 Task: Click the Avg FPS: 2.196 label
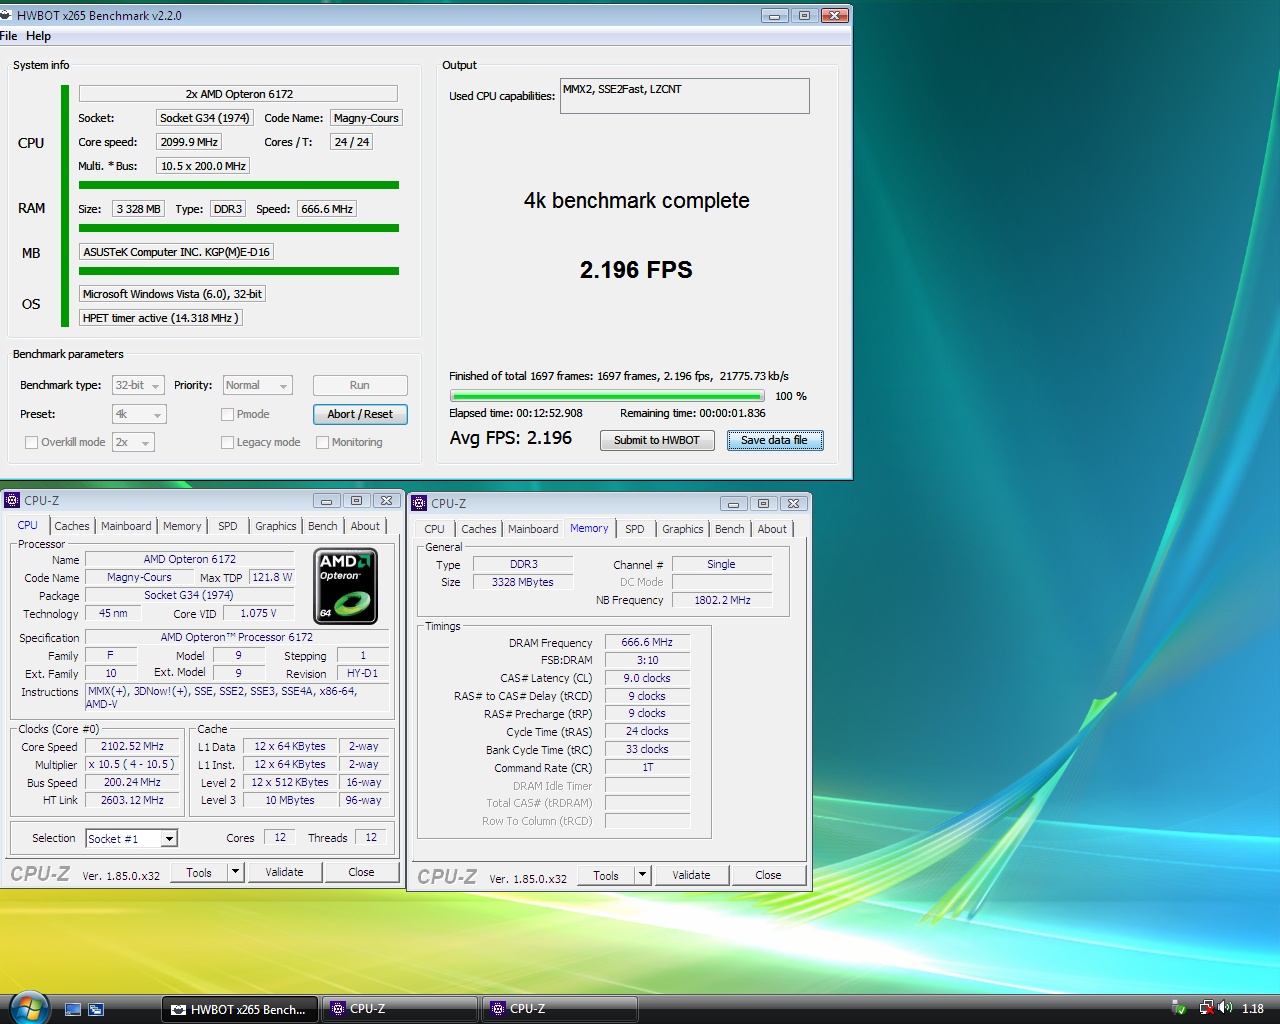[x=511, y=438]
